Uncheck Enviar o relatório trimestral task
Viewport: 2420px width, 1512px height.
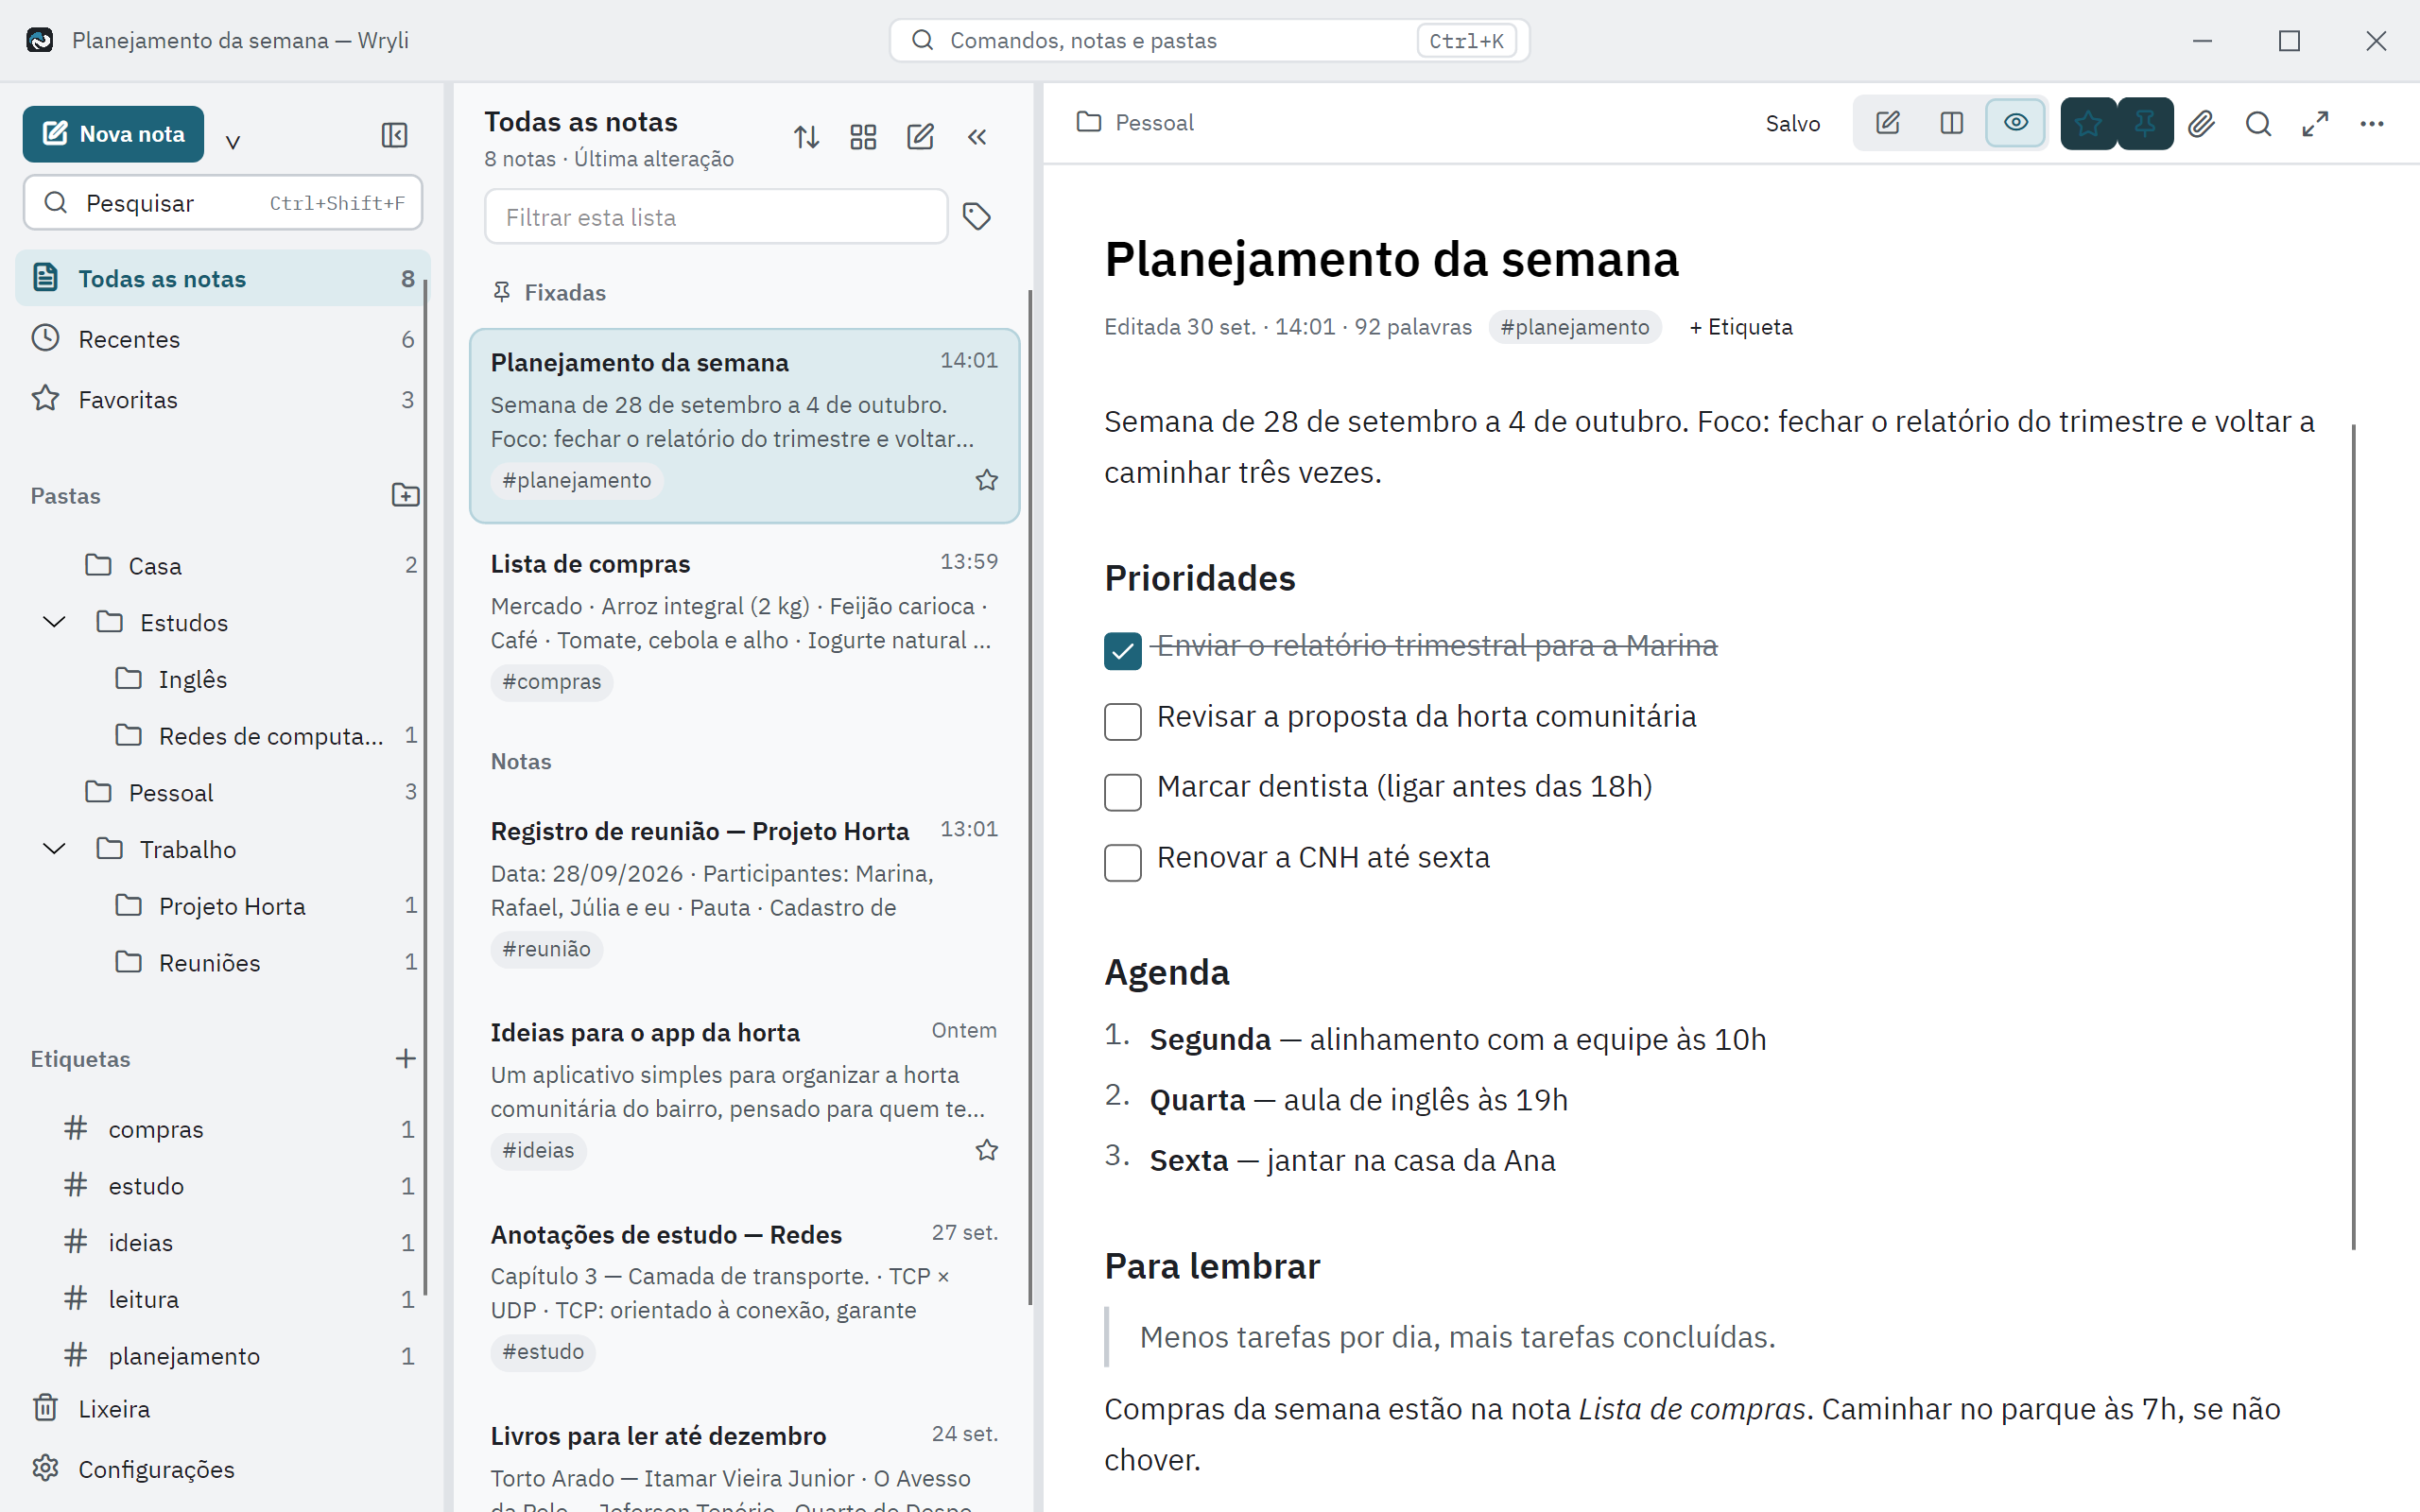pyautogui.click(x=1122, y=651)
